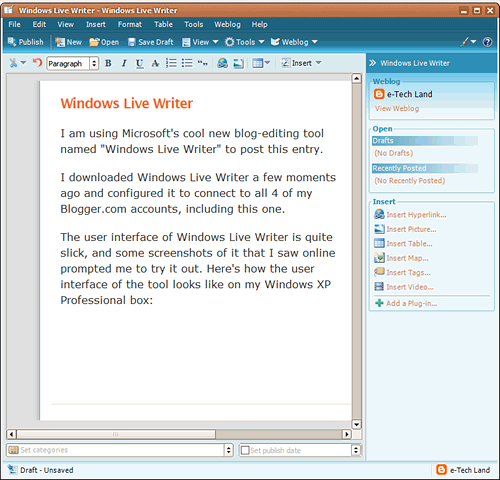Click the insert picture icon in the formatting bar

click(238, 63)
